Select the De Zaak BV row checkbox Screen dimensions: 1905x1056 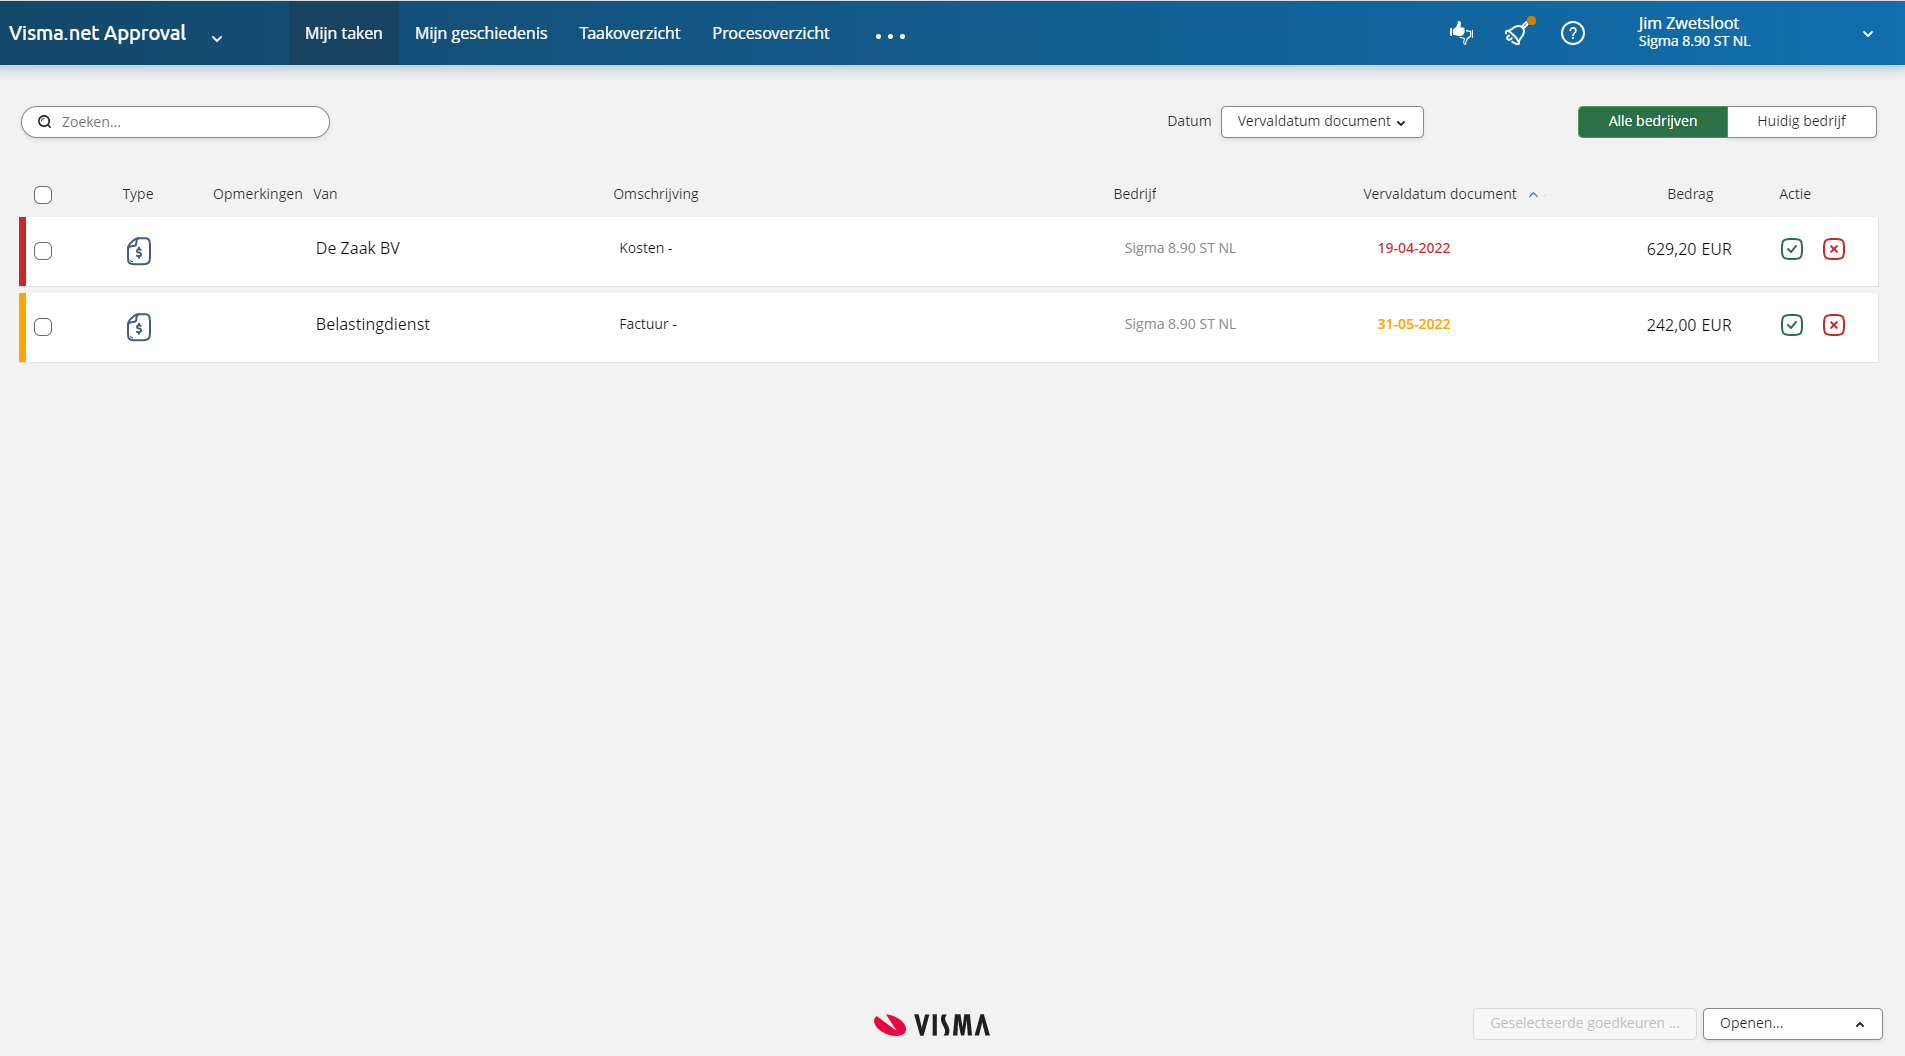coord(43,252)
